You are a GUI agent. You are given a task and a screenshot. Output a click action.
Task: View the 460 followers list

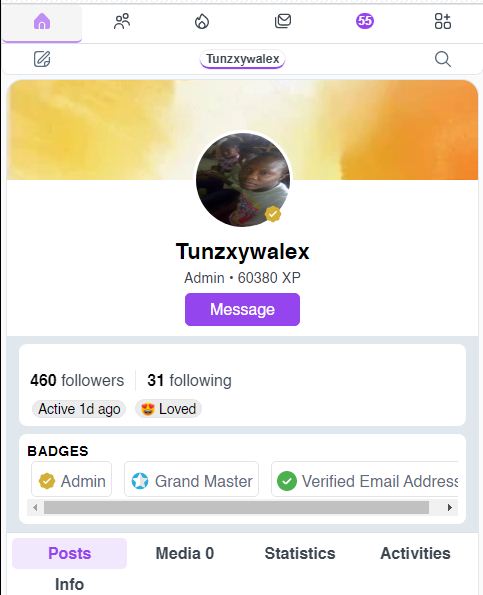(x=77, y=380)
